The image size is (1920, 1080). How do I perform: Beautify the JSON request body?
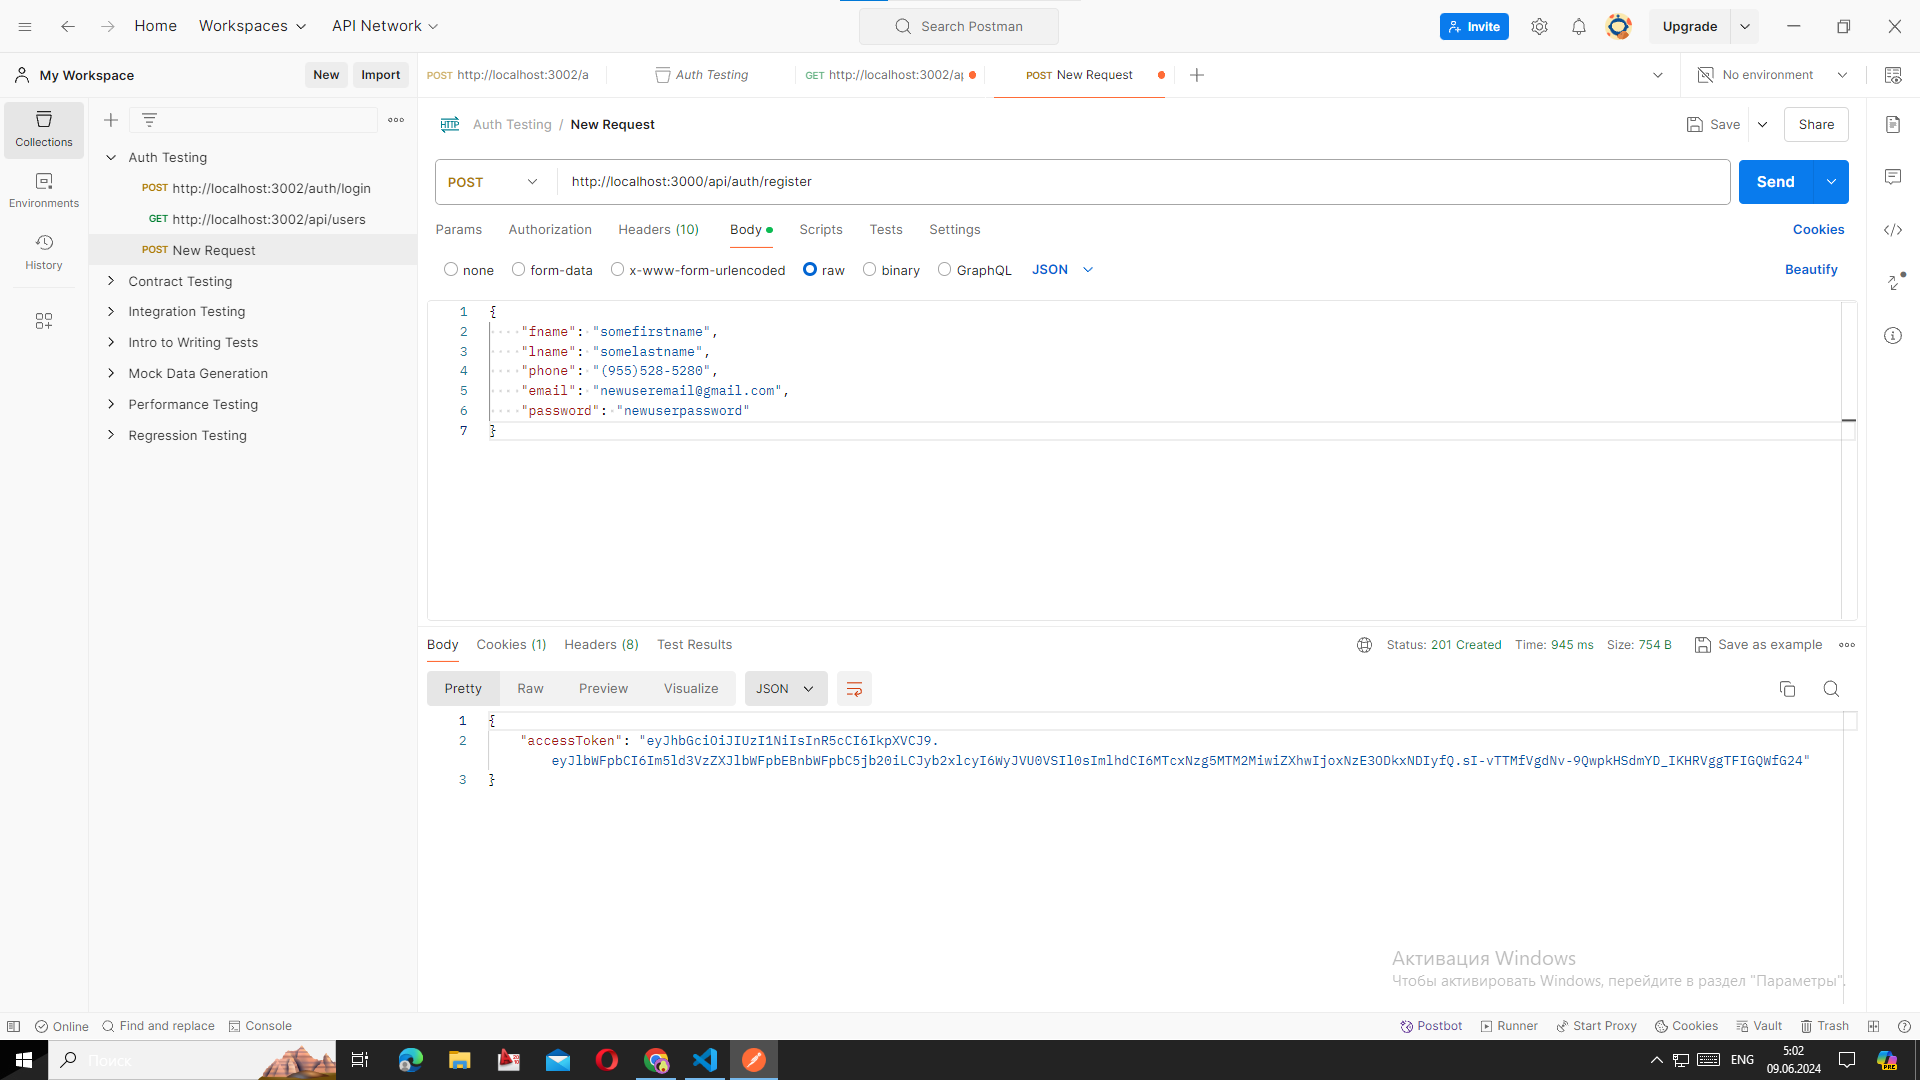(1811, 269)
